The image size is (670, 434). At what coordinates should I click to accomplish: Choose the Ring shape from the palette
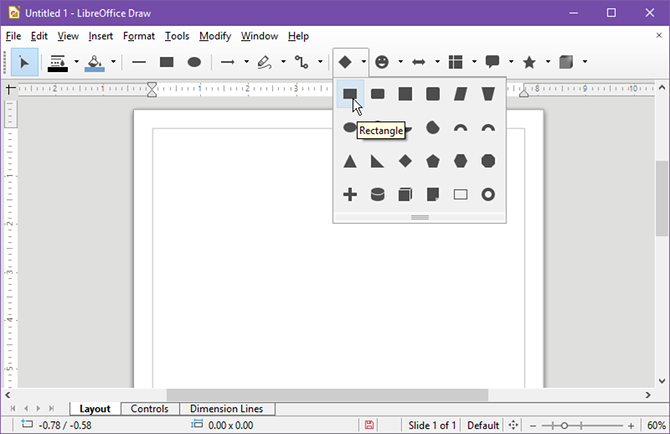click(488, 194)
